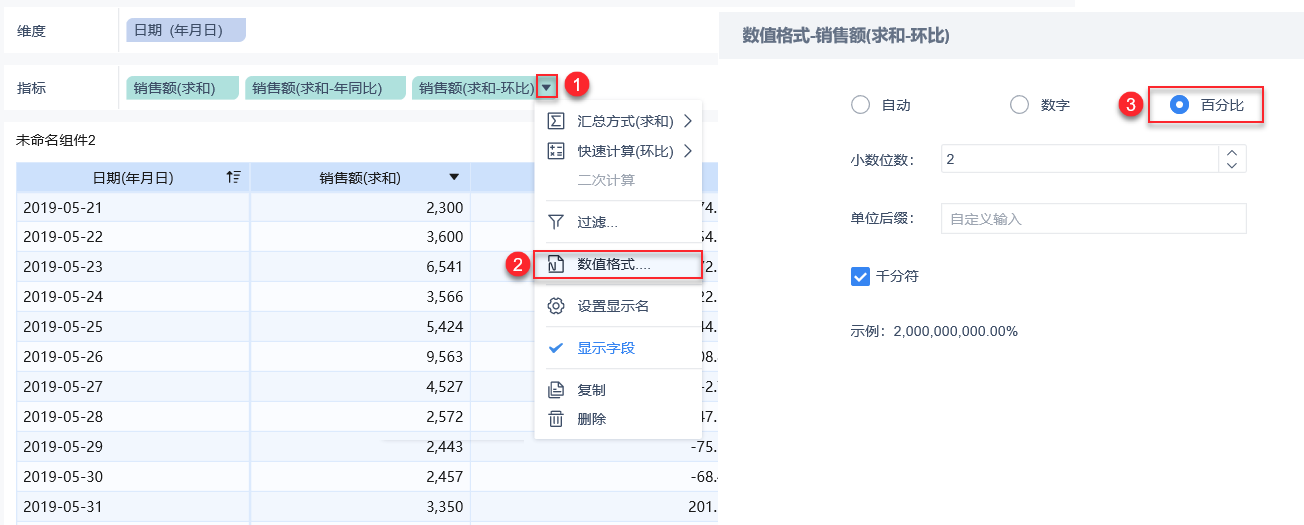
Task: Uncheck the 千分符 checkbox
Action: [860, 276]
